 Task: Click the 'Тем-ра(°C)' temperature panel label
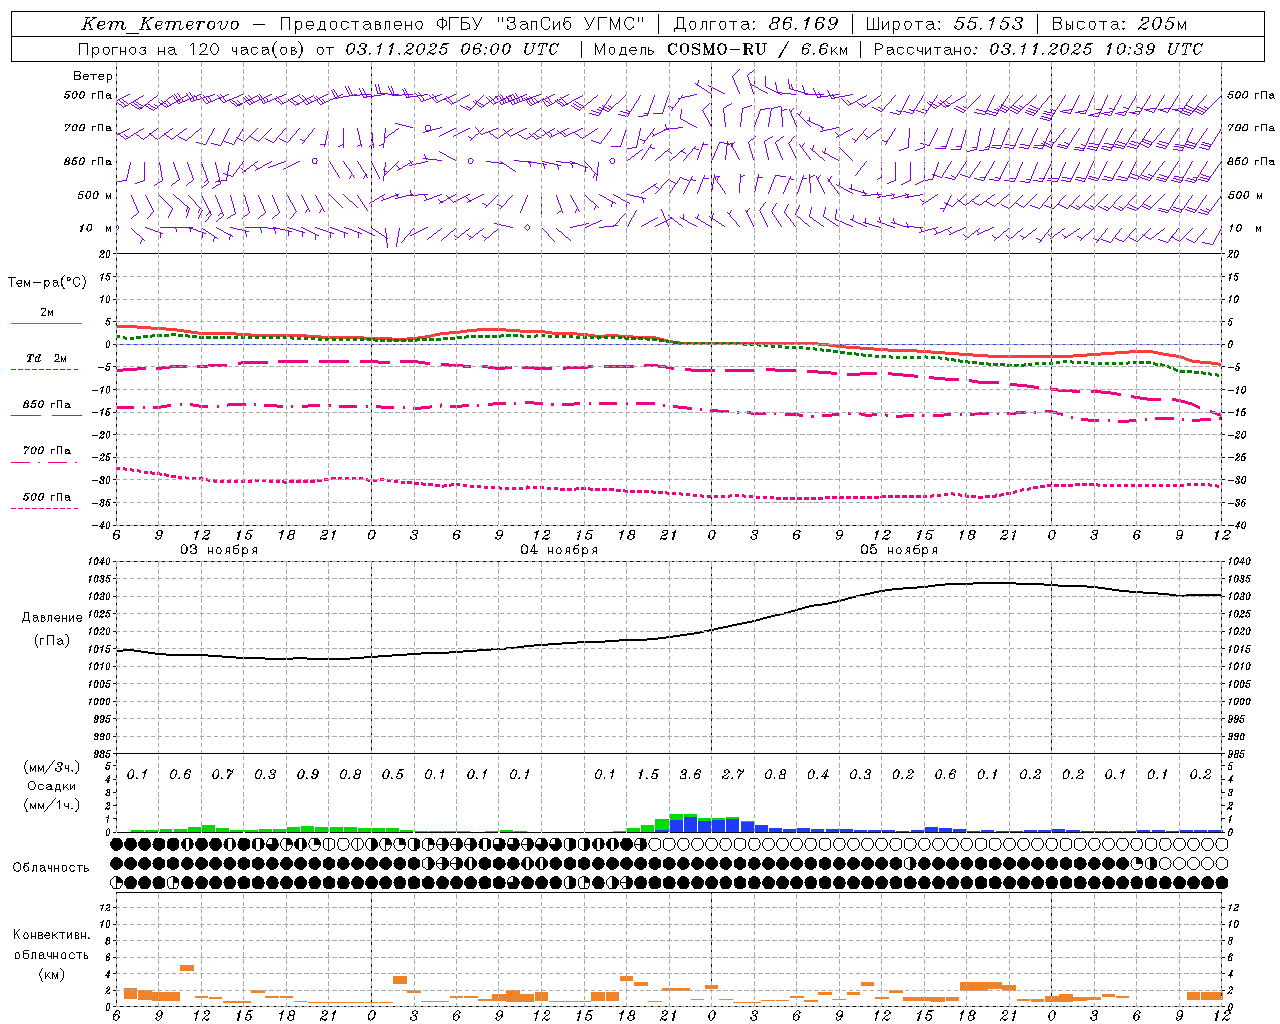[x=47, y=283]
